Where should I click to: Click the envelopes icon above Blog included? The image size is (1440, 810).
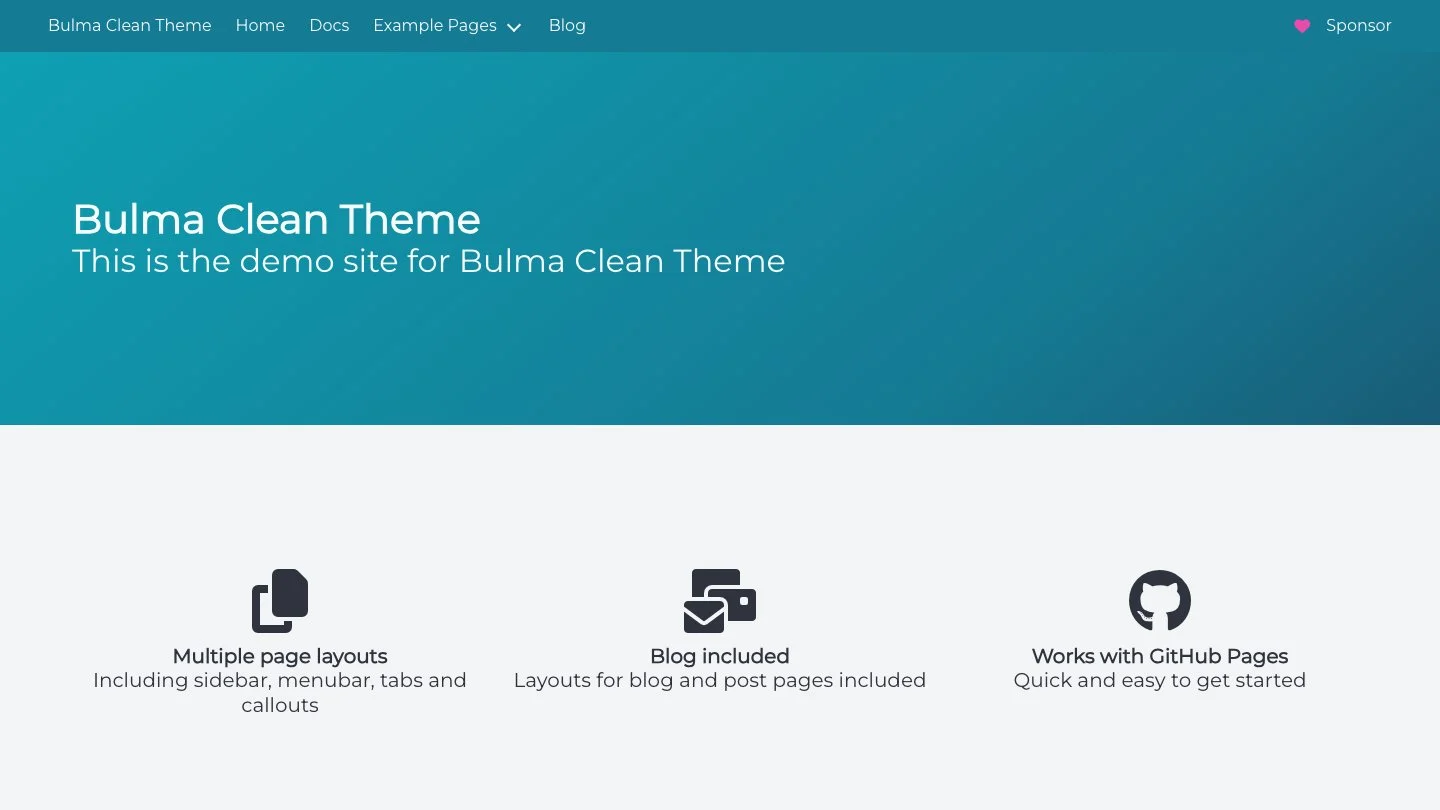pos(720,601)
